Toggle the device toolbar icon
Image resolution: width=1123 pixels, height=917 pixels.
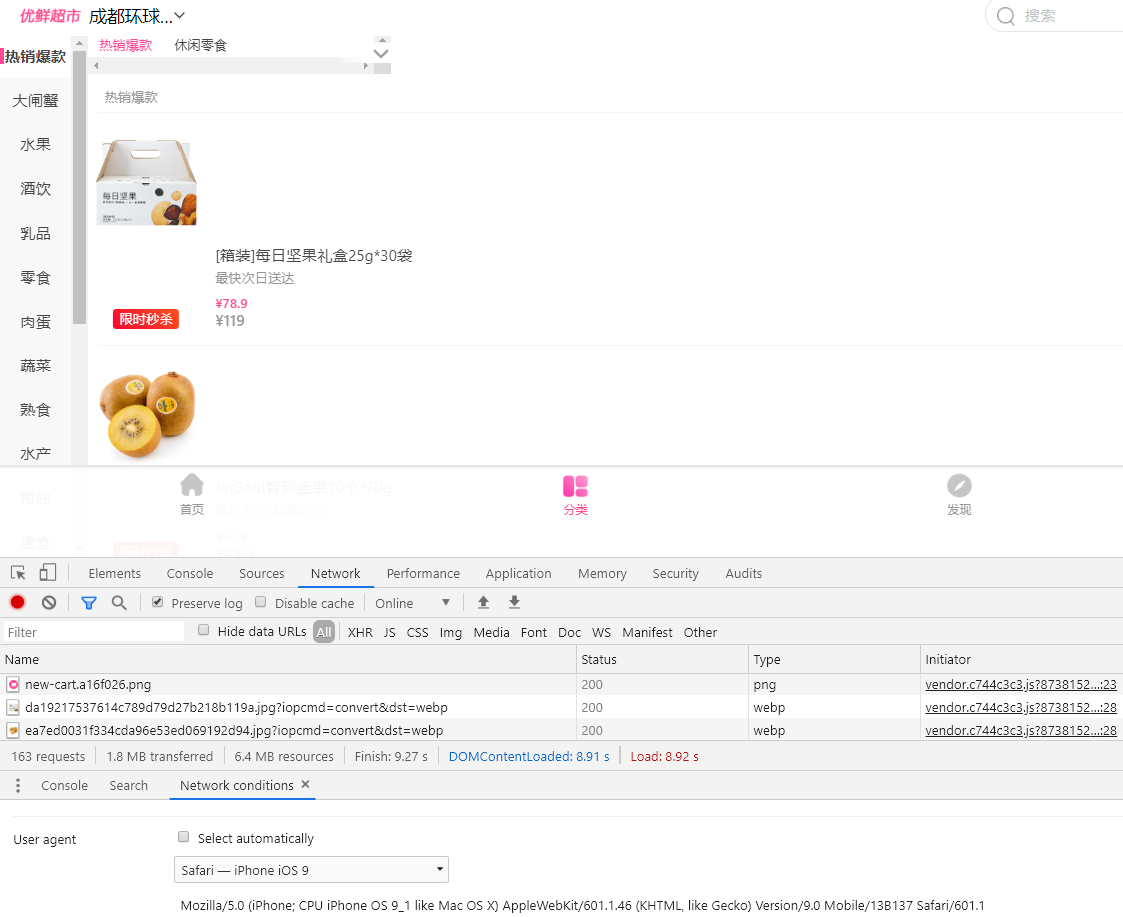(x=48, y=572)
